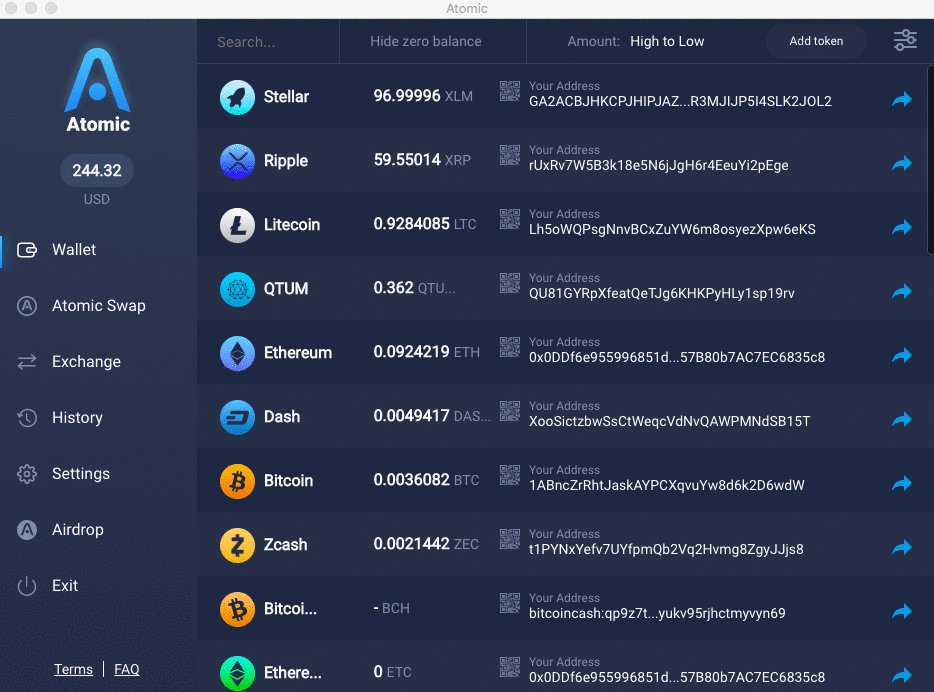This screenshot has height=692, width=934.
Task: Click the Ethereum Classic coin icon
Action: [237, 674]
